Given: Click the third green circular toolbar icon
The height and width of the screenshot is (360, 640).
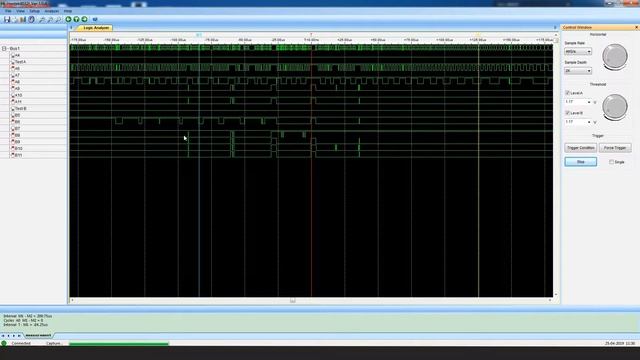Looking at the screenshot, I should (84, 19).
